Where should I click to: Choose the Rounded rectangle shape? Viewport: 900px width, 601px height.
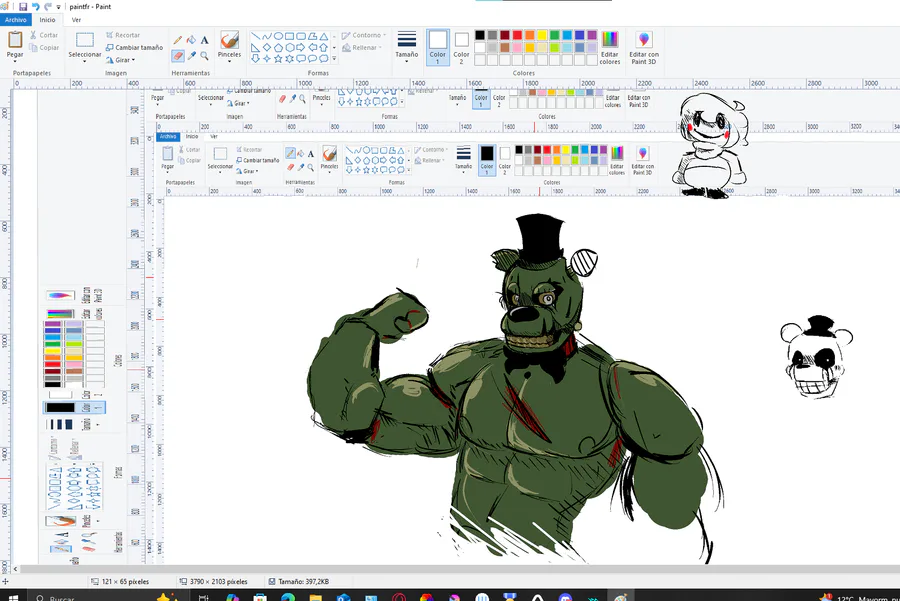click(x=301, y=36)
